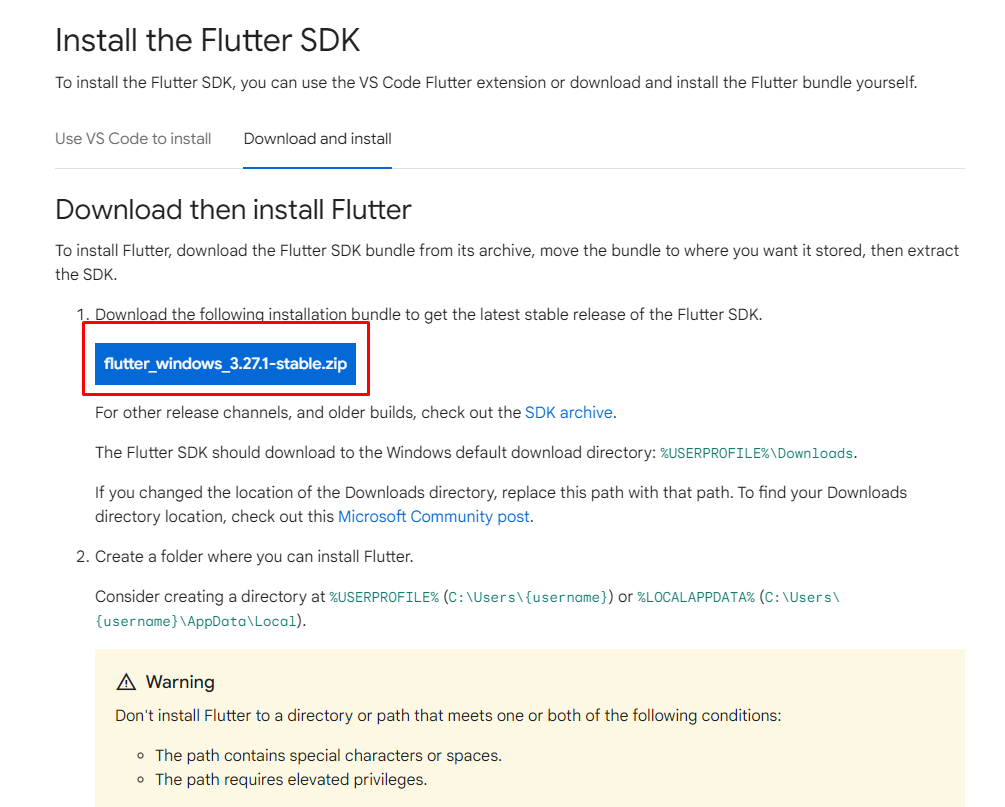Click 'Create a folder where you can install Flutter.'
Screen dimensions: 1005x807
[x=254, y=556]
